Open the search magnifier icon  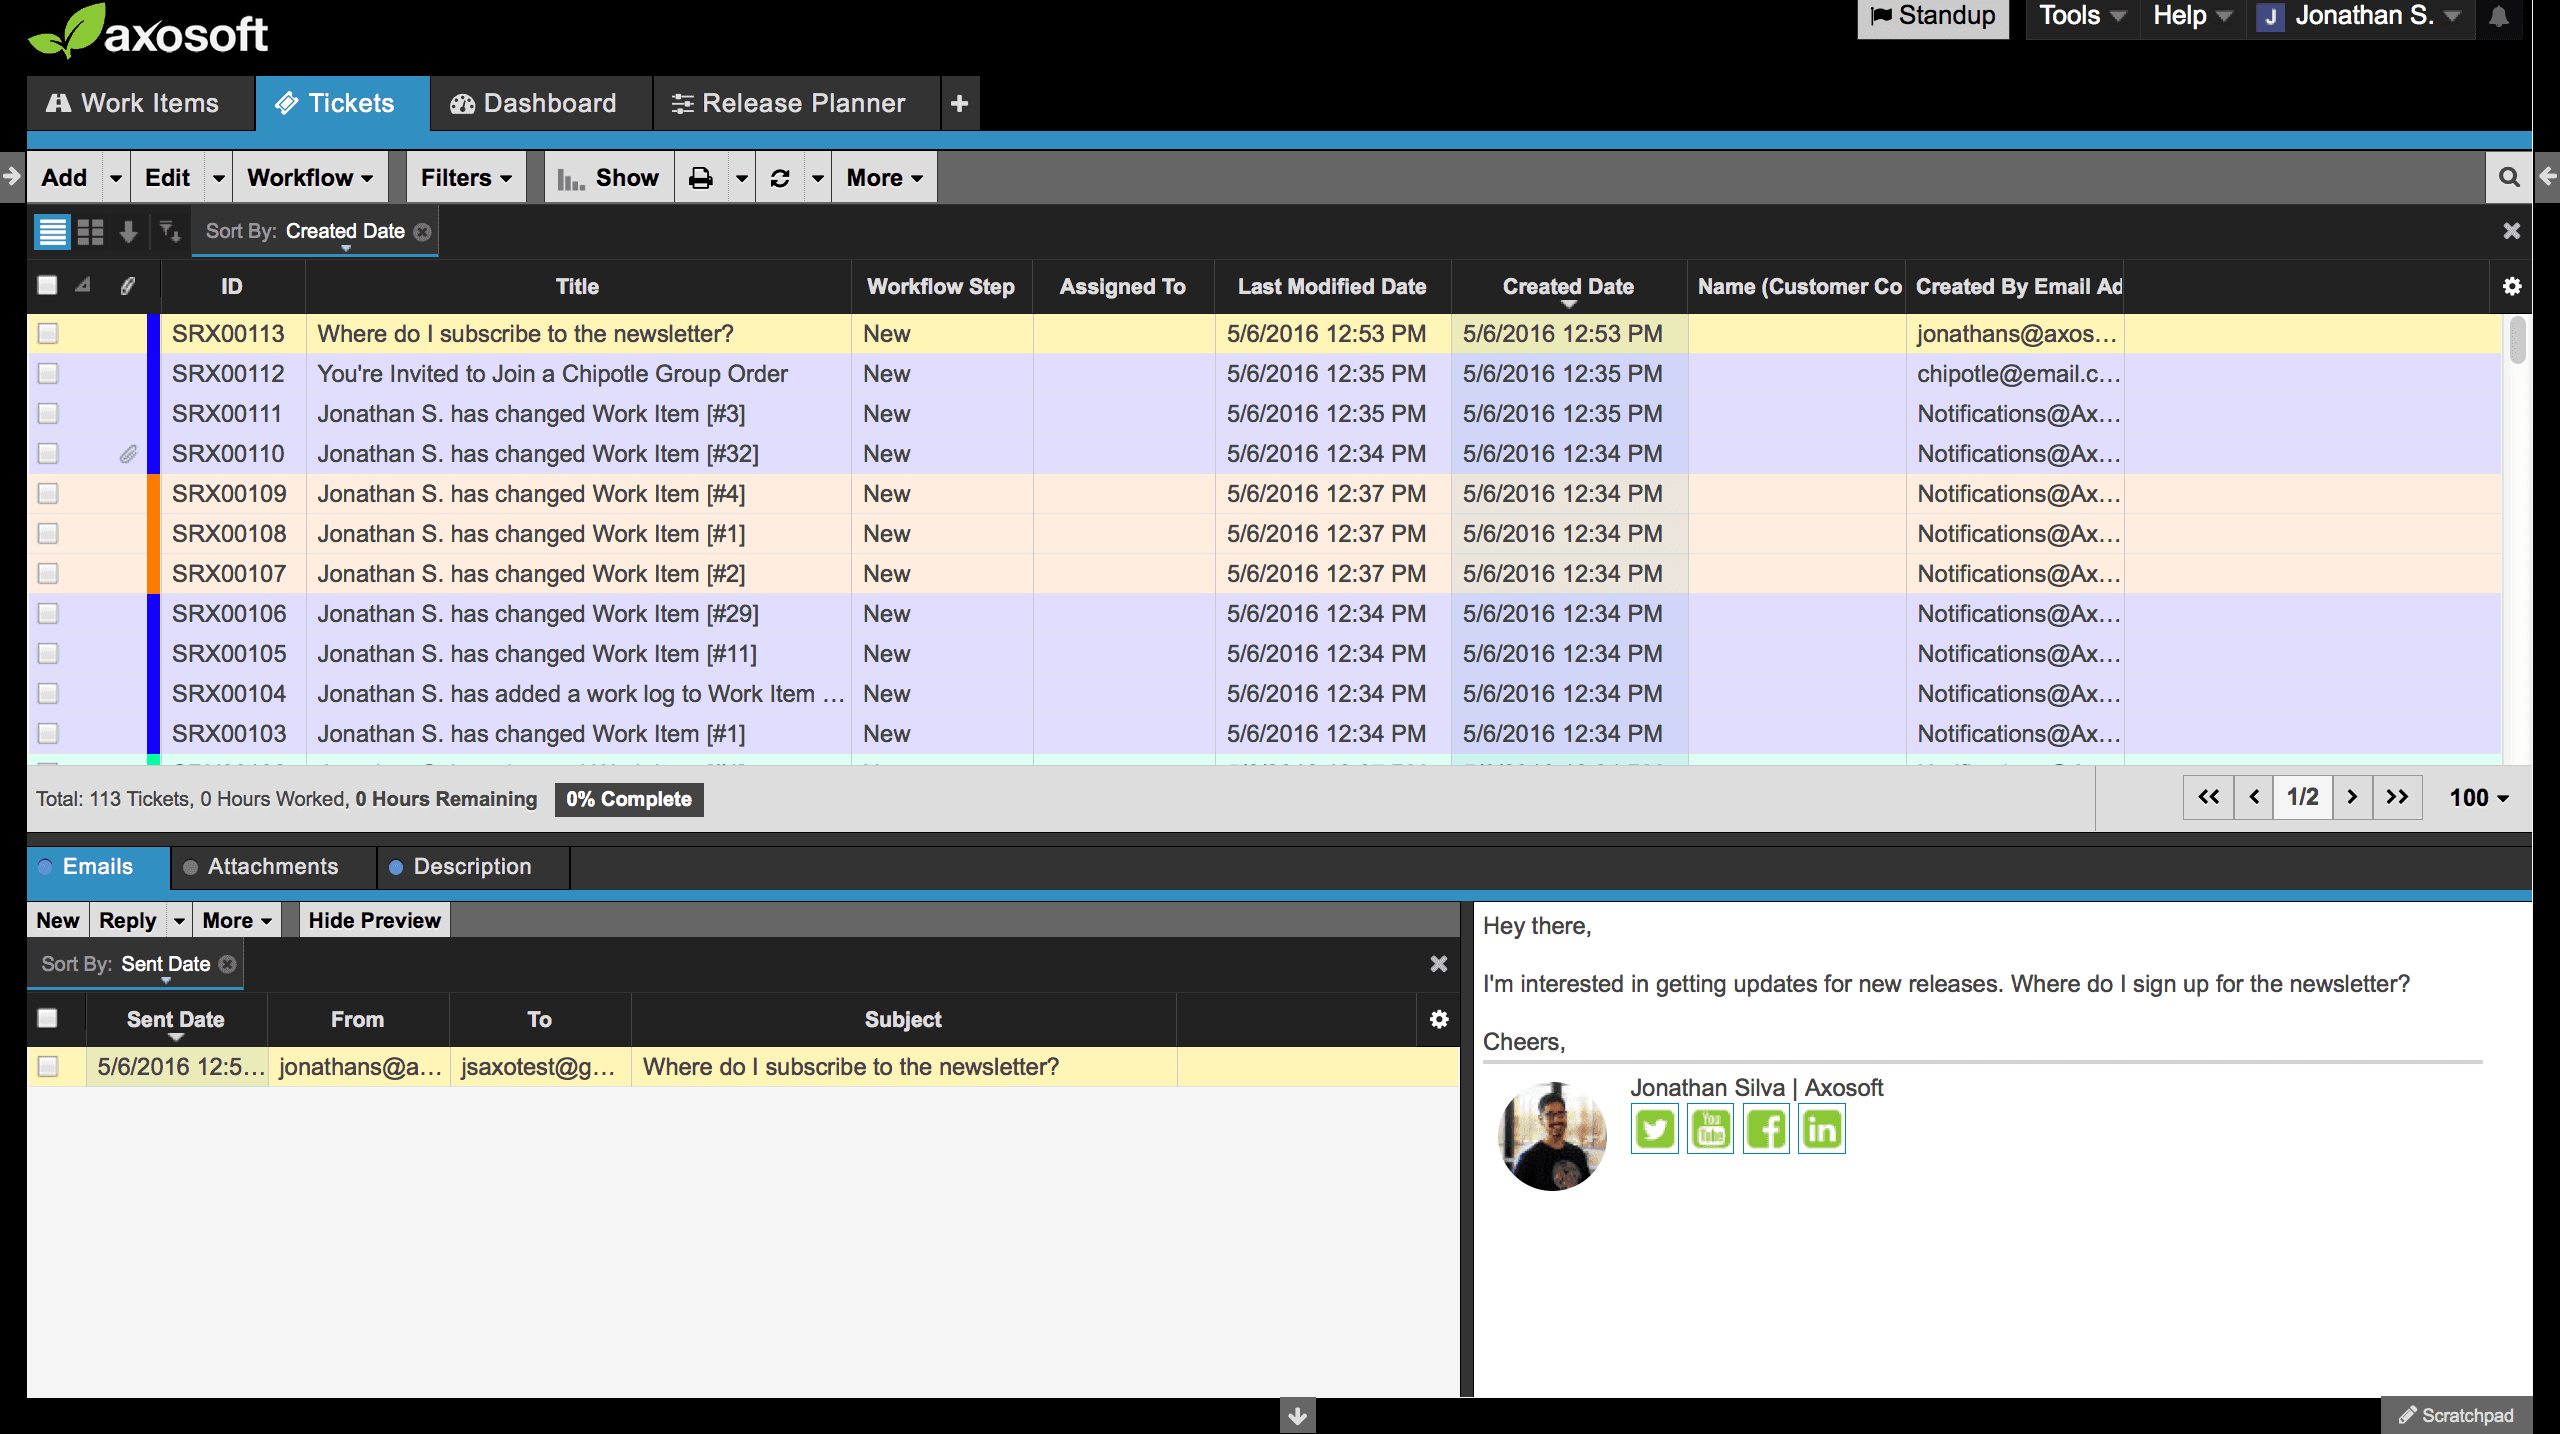[x=2509, y=178]
